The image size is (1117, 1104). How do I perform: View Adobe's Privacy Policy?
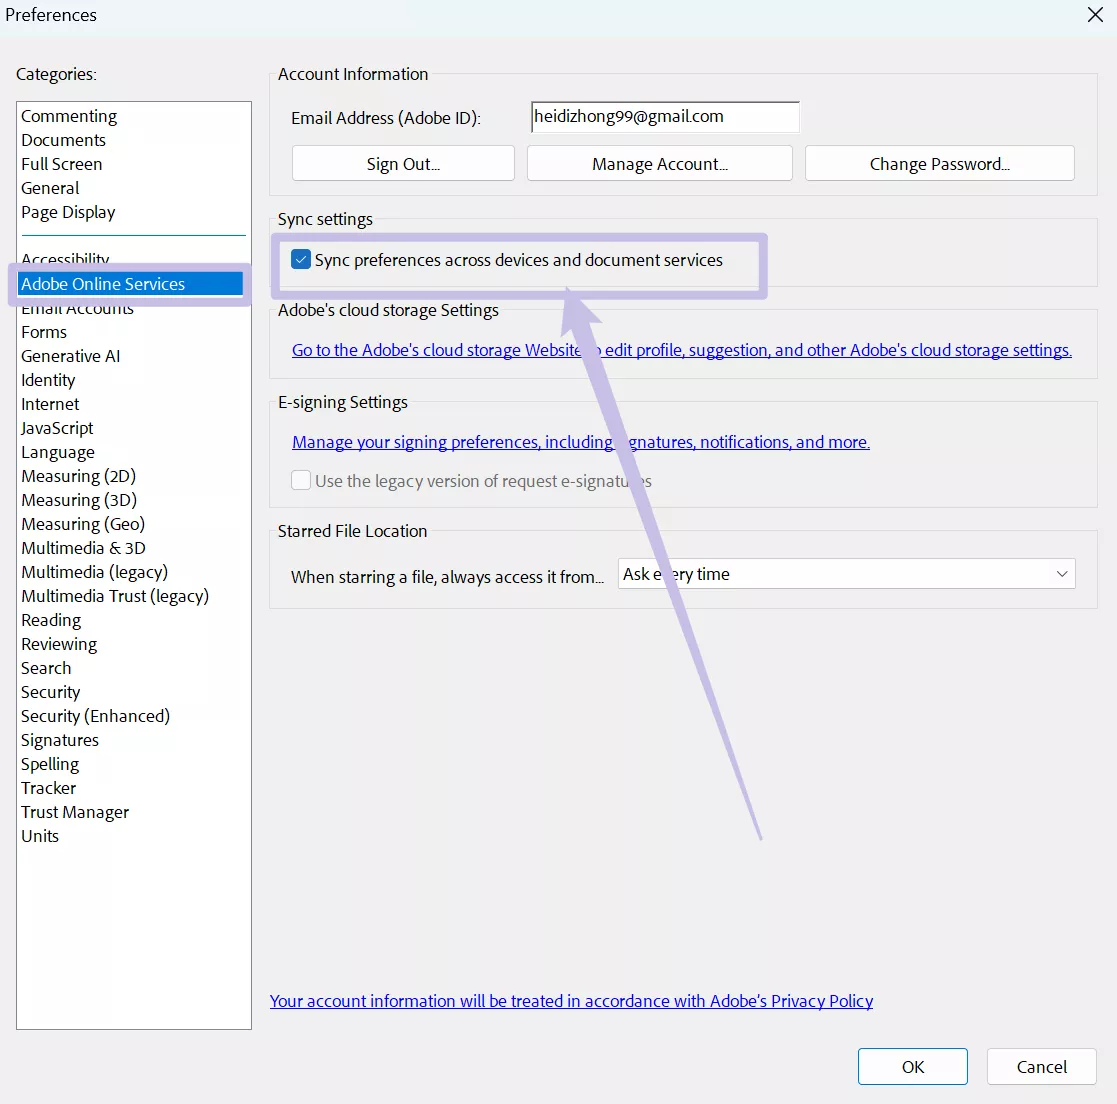[571, 1001]
